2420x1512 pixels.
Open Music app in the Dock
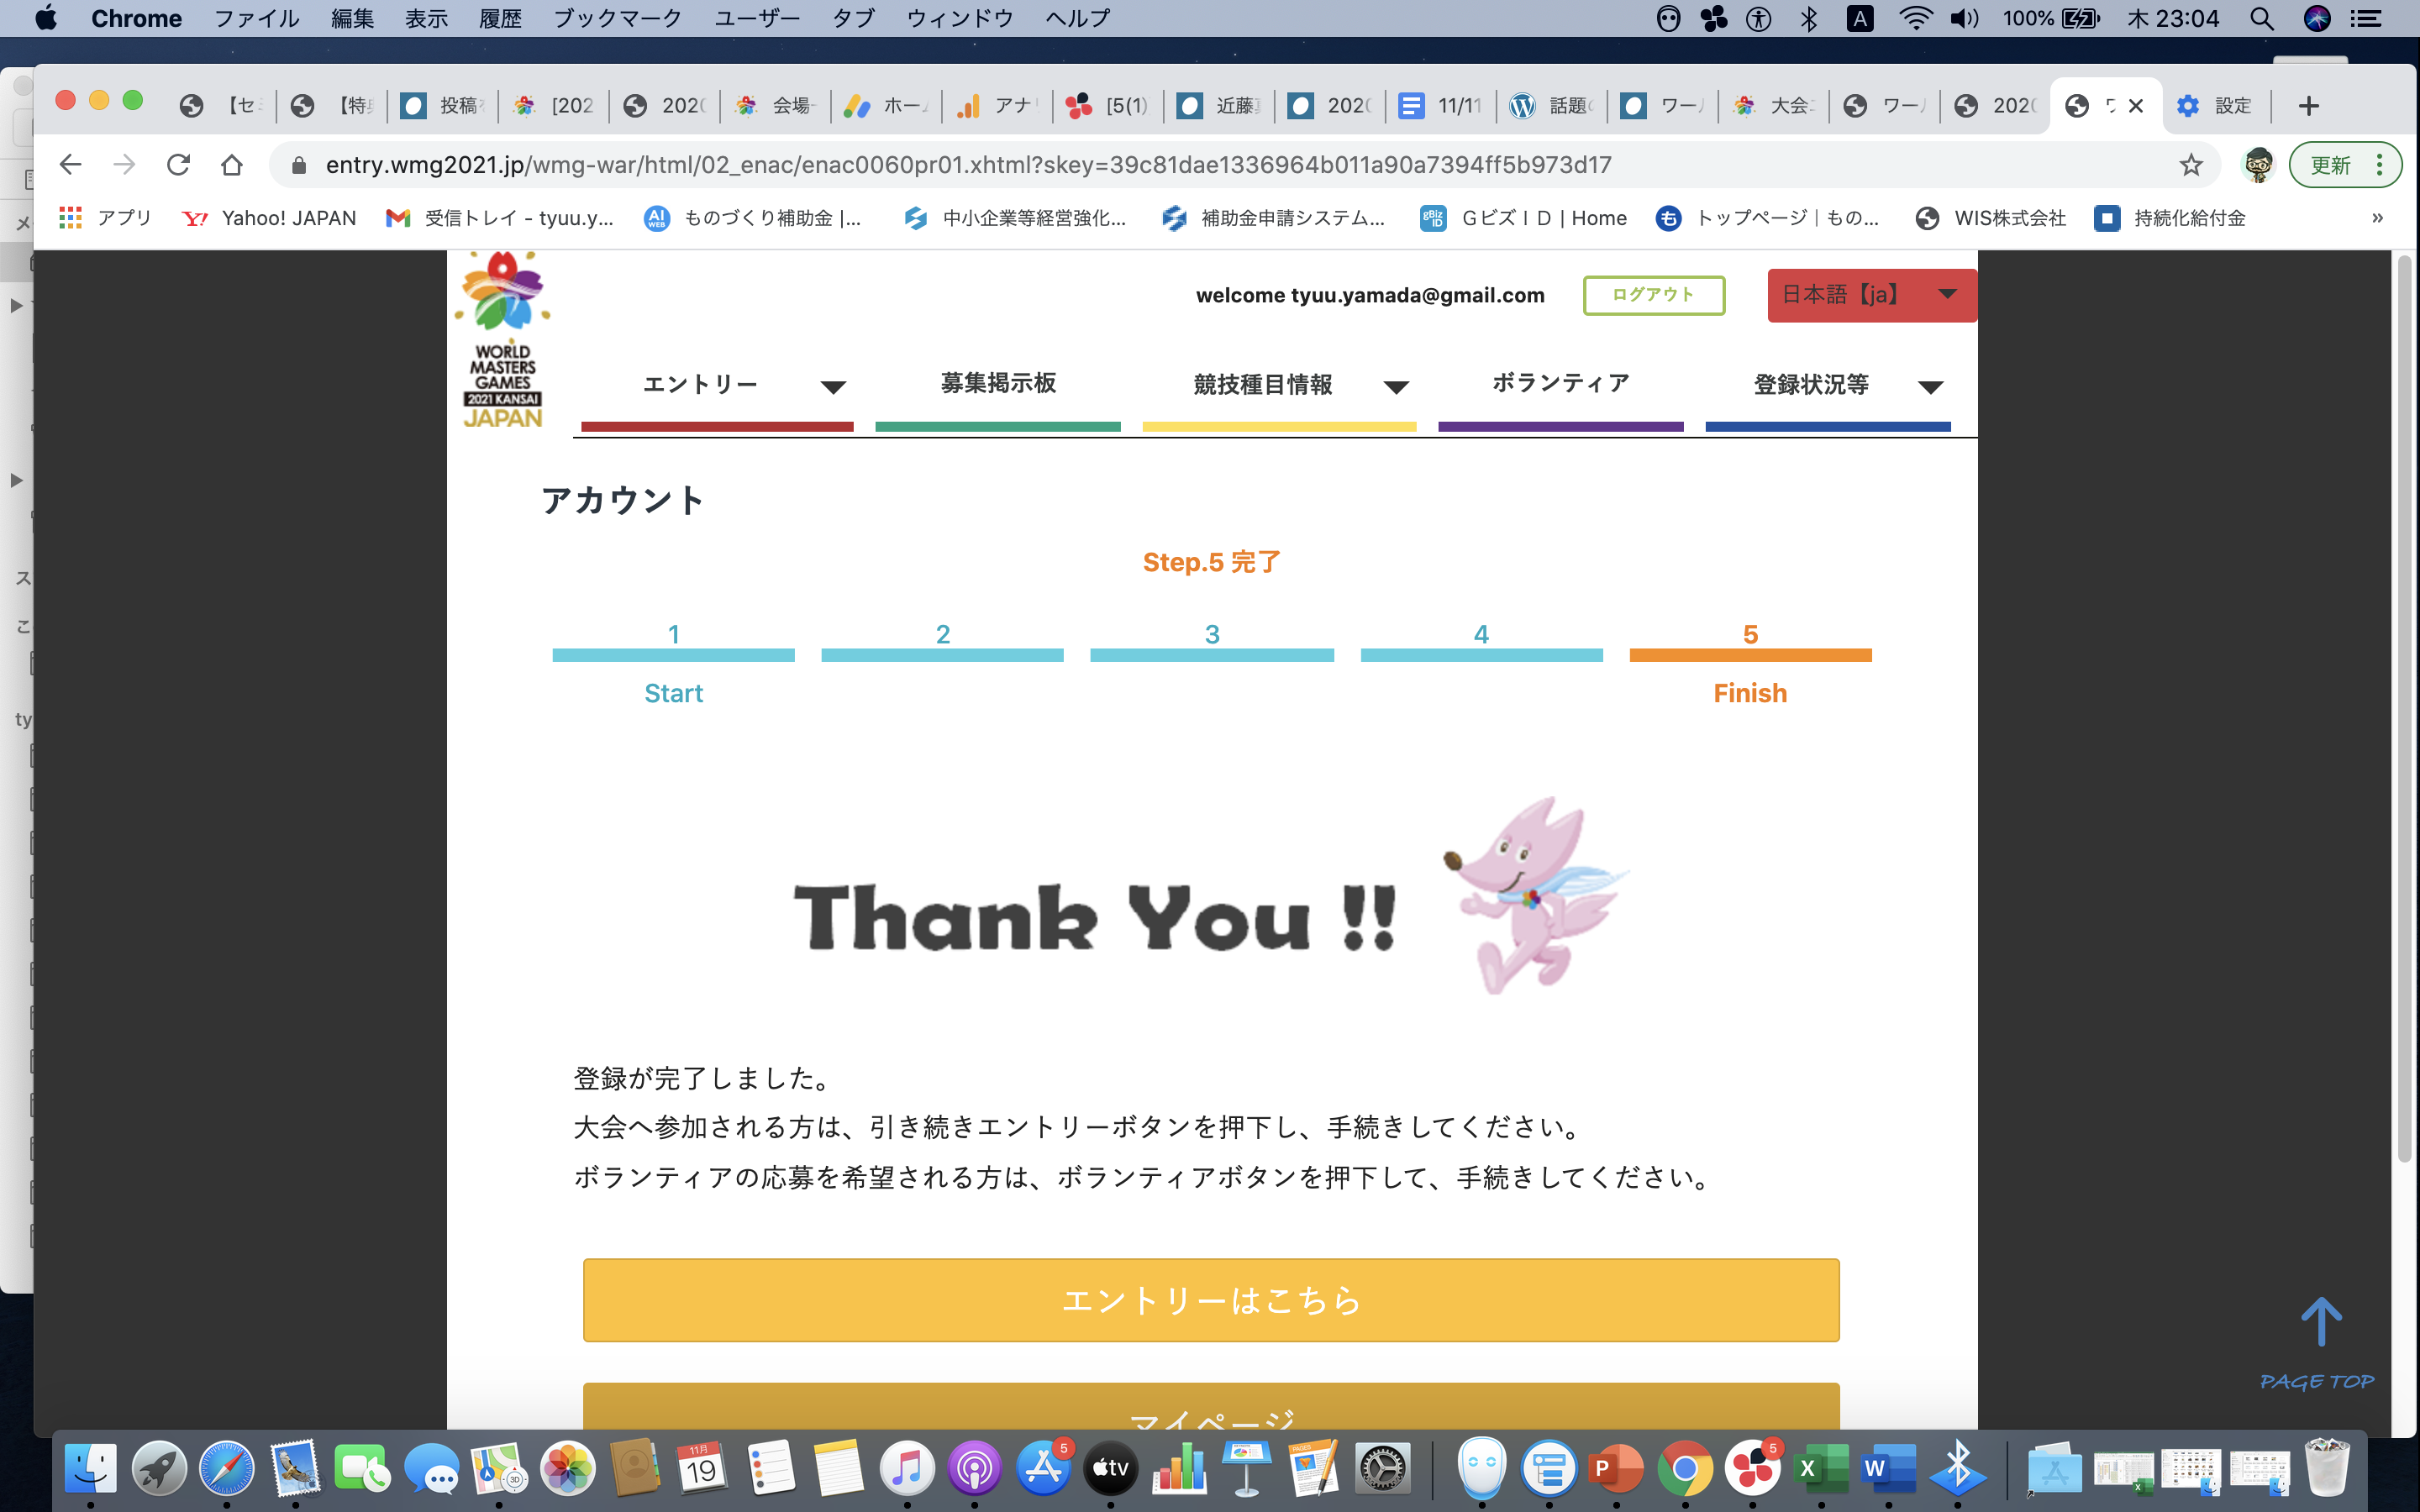click(907, 1468)
